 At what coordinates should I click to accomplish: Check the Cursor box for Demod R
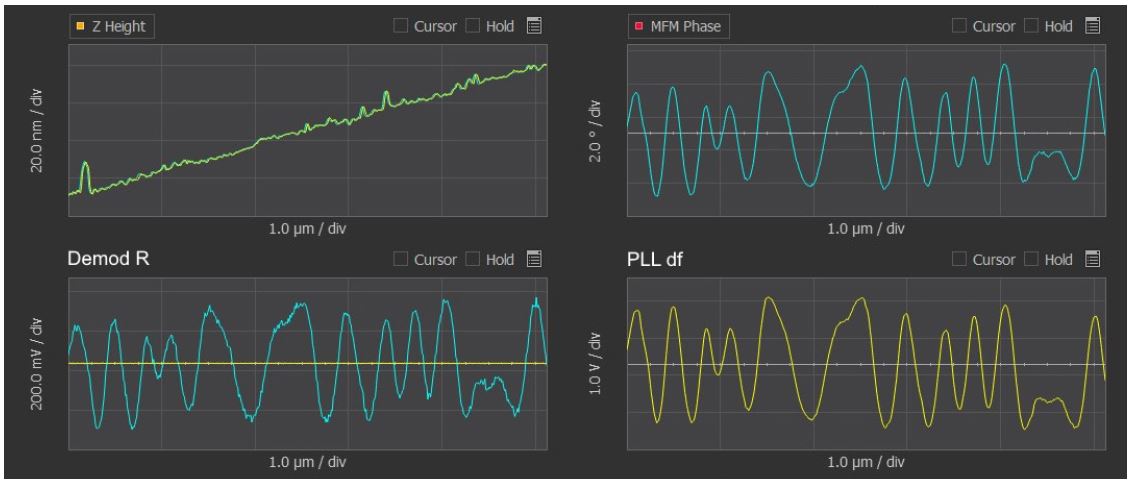tap(401, 260)
